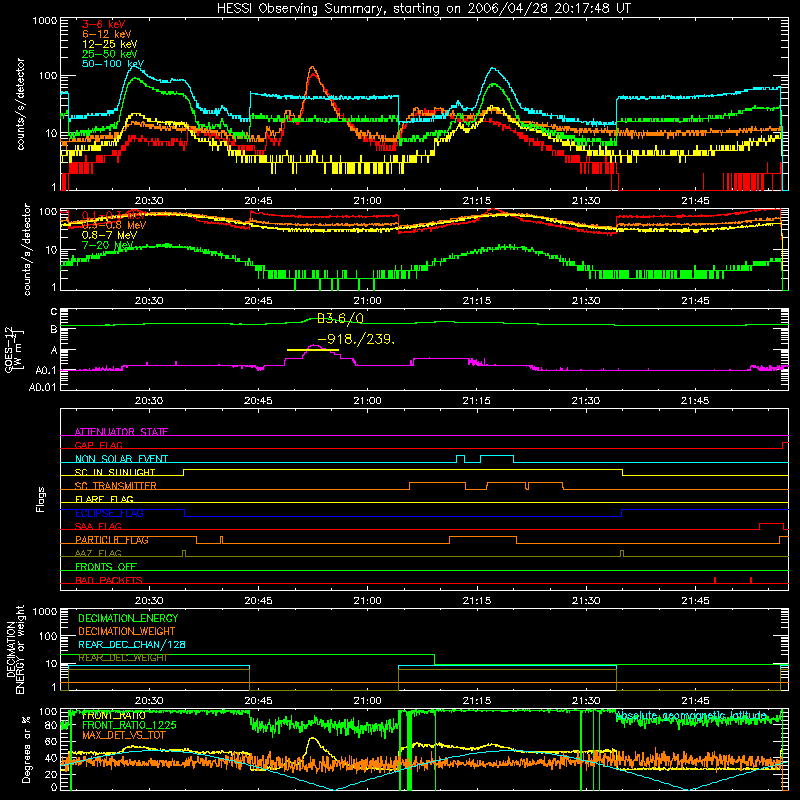Click the orange MAX_DET_VS_TOT legend label
This screenshot has height=800, width=800.
(123, 735)
